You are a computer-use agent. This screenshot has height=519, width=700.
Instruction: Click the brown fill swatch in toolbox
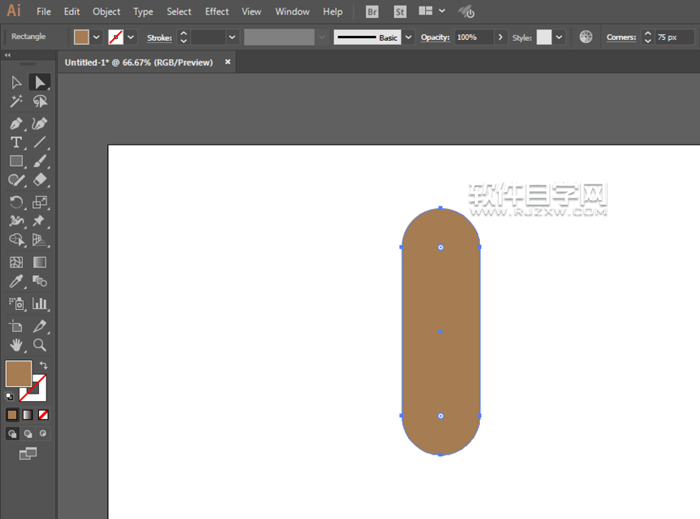(x=18, y=374)
